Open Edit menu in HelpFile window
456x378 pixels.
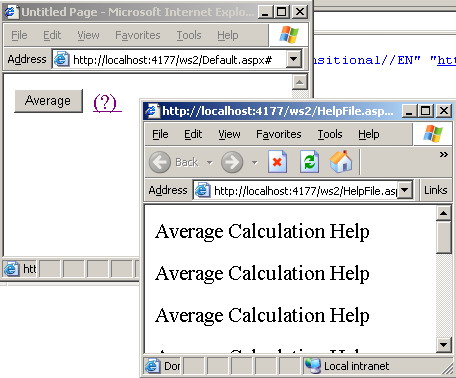(193, 134)
